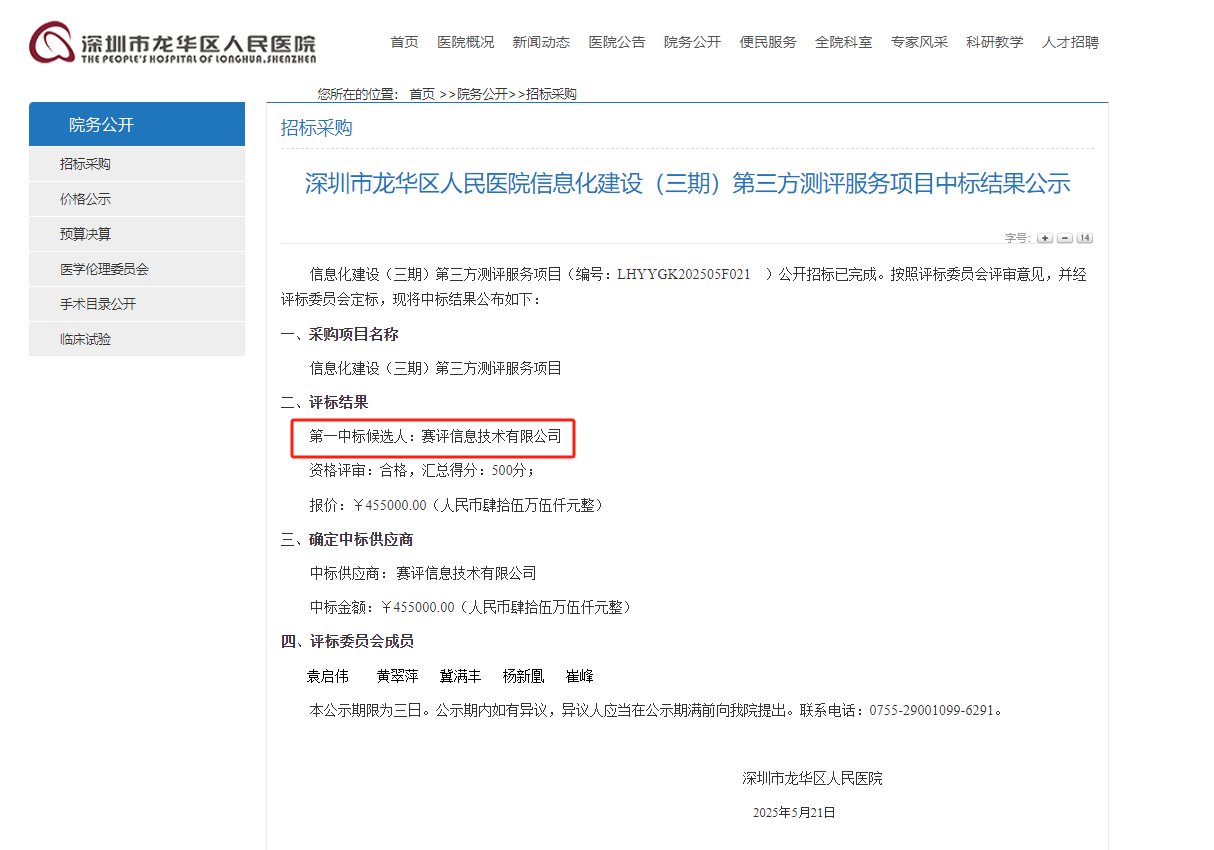The height and width of the screenshot is (850, 1214).
Task: Open 预算决算 in the left sidebar
Action: point(86,234)
